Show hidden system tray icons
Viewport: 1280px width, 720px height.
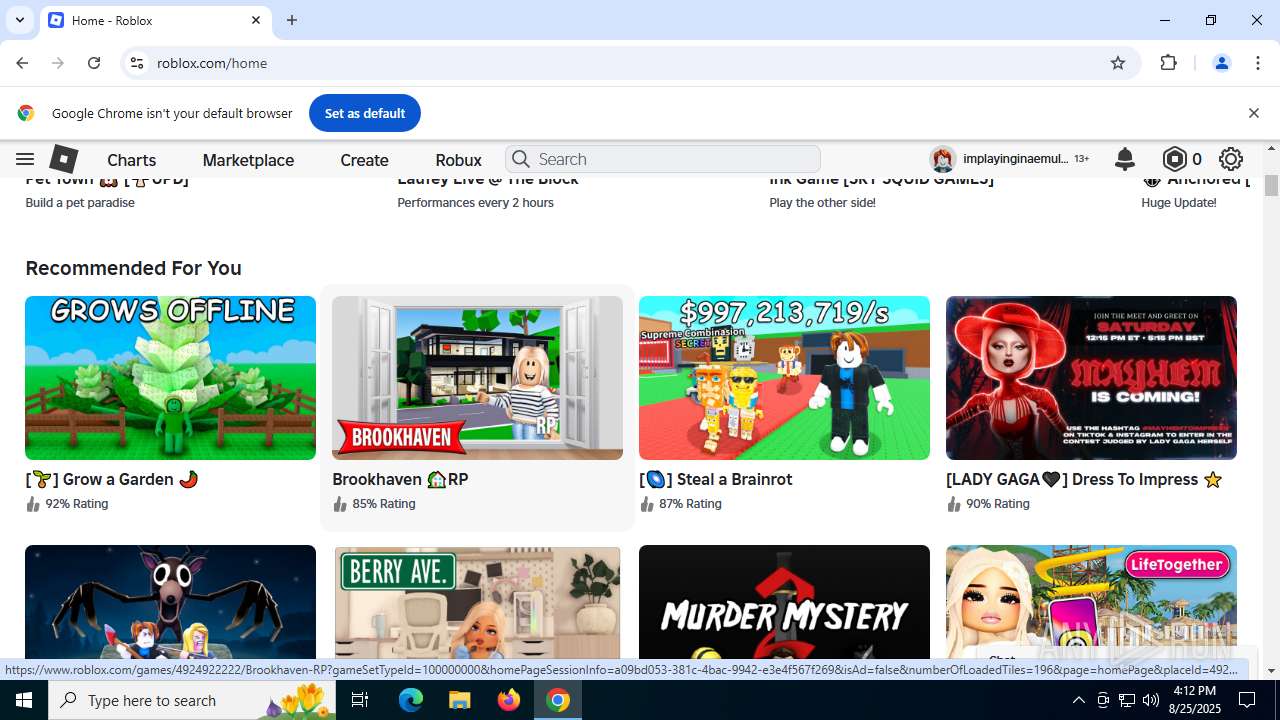1078,700
